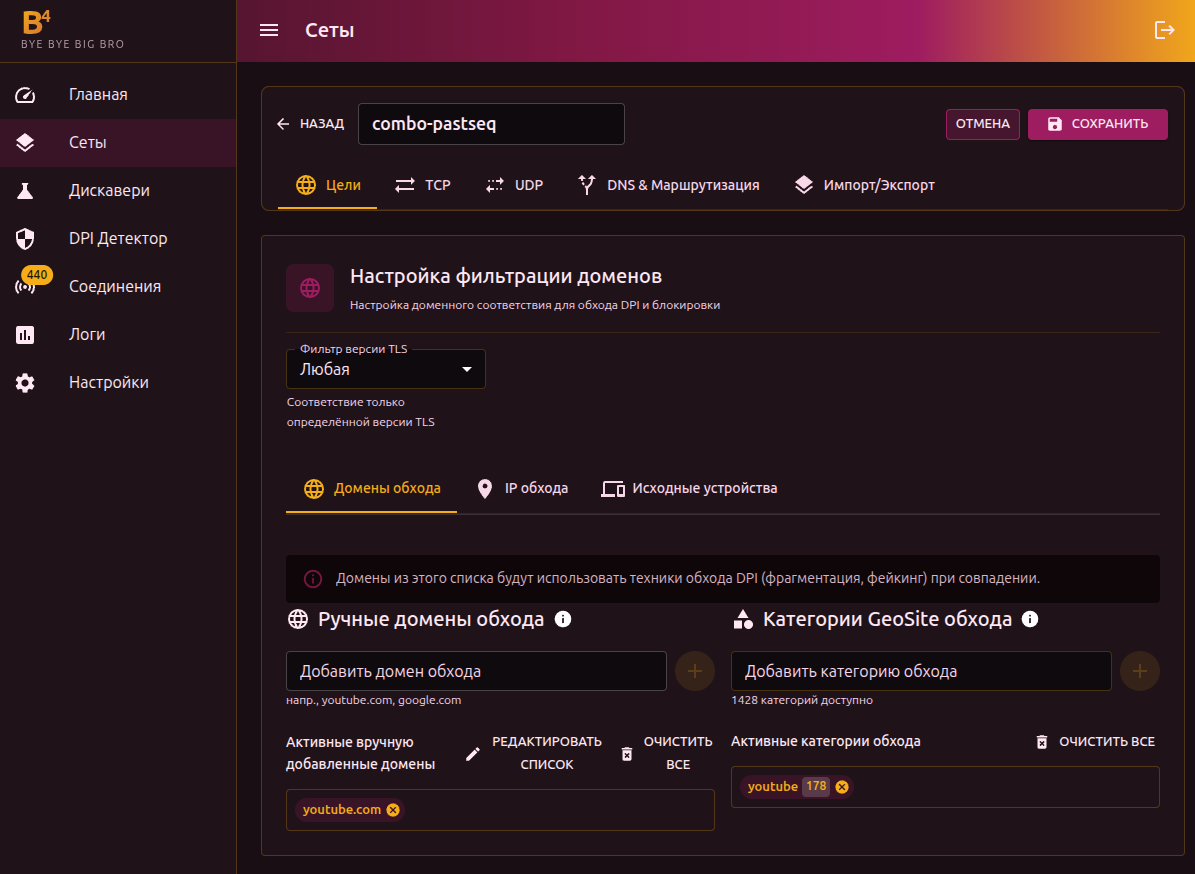Open the DNS & Маршрутизация tab
1195x874 pixels.
coord(669,185)
